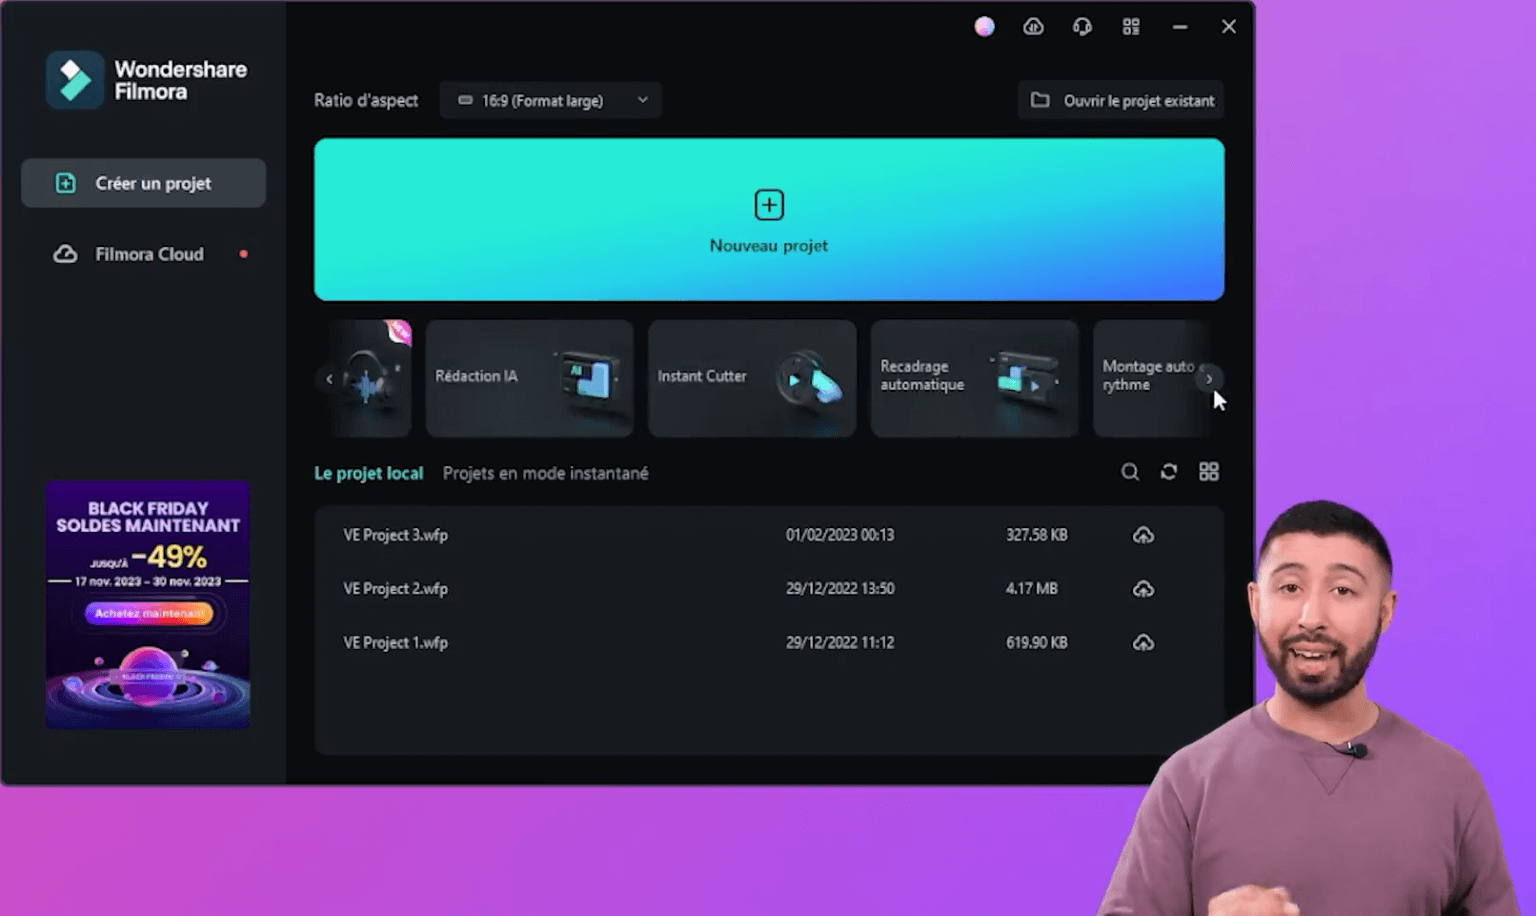Viewport: 1536px width, 916px height.
Task: Create a Nouveau projet
Action: click(768, 219)
